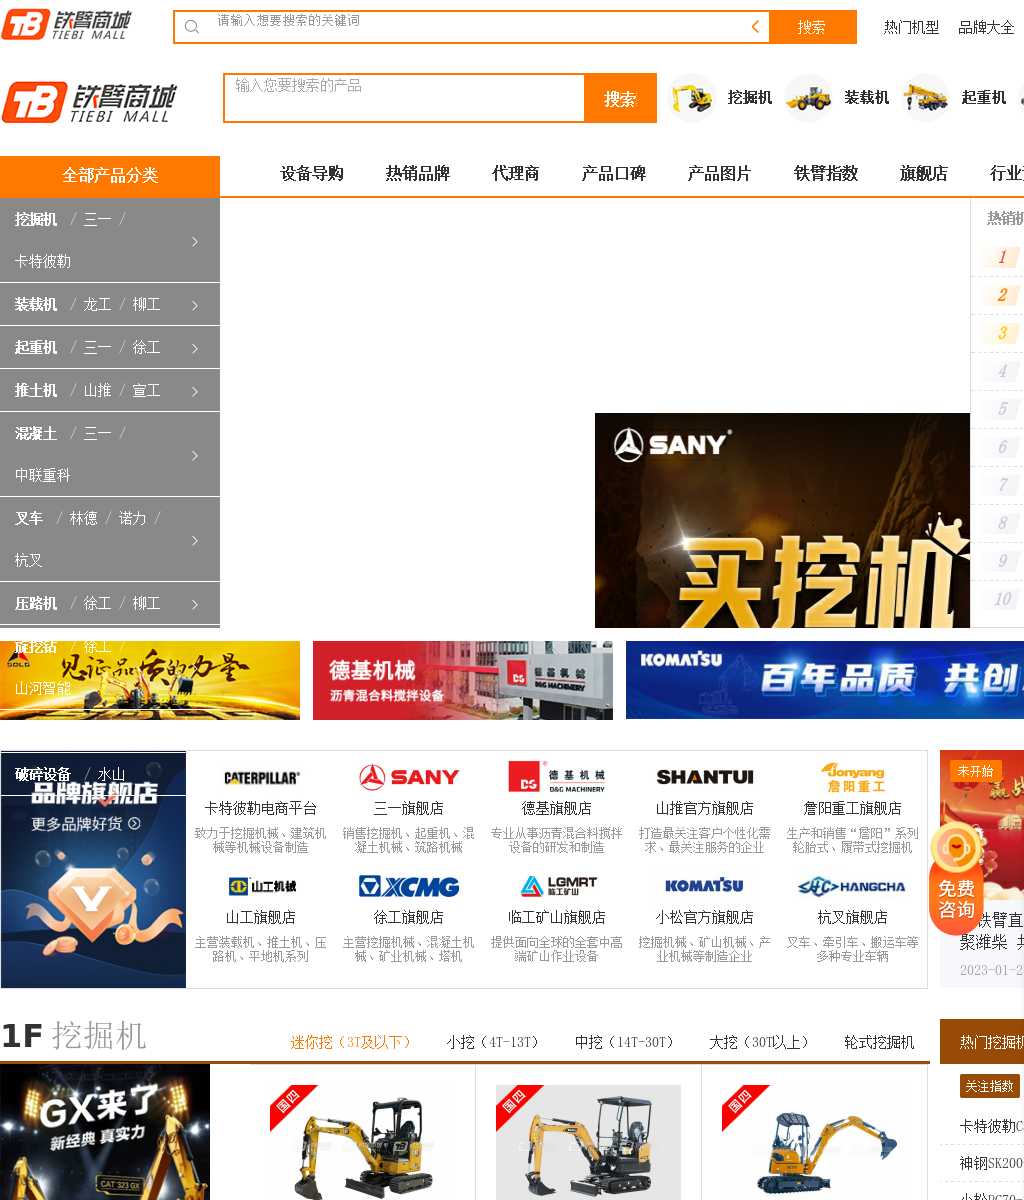Open the 热销品牌 nav item
1024x1200 pixels.
click(417, 174)
